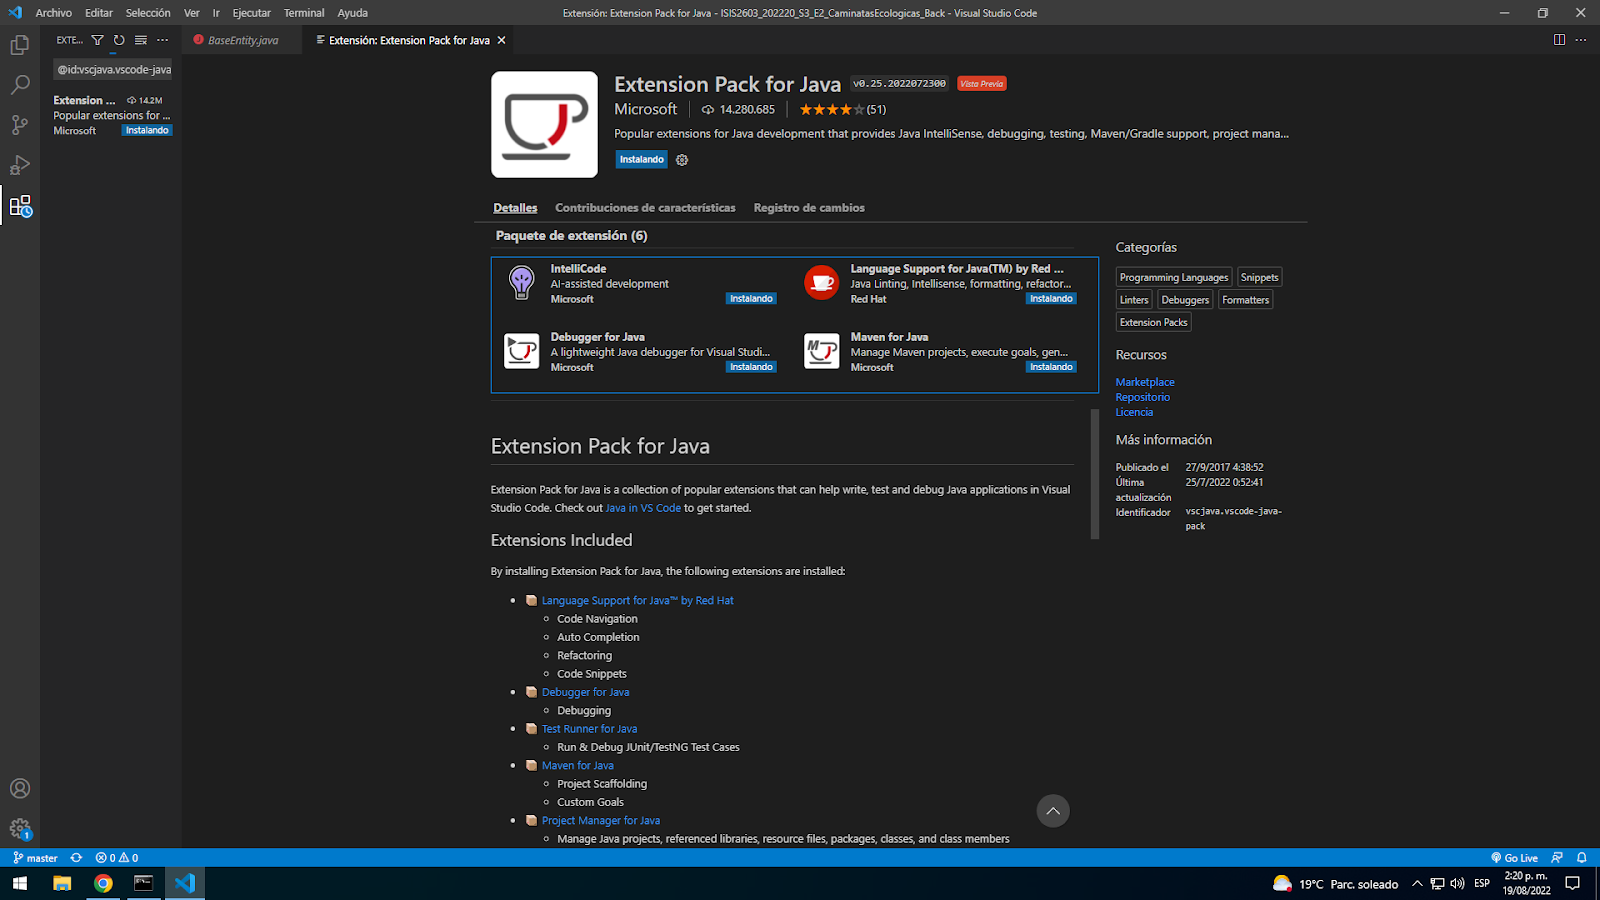Open notifications bell in status bar
Image resolution: width=1600 pixels, height=900 pixels.
(1582, 858)
